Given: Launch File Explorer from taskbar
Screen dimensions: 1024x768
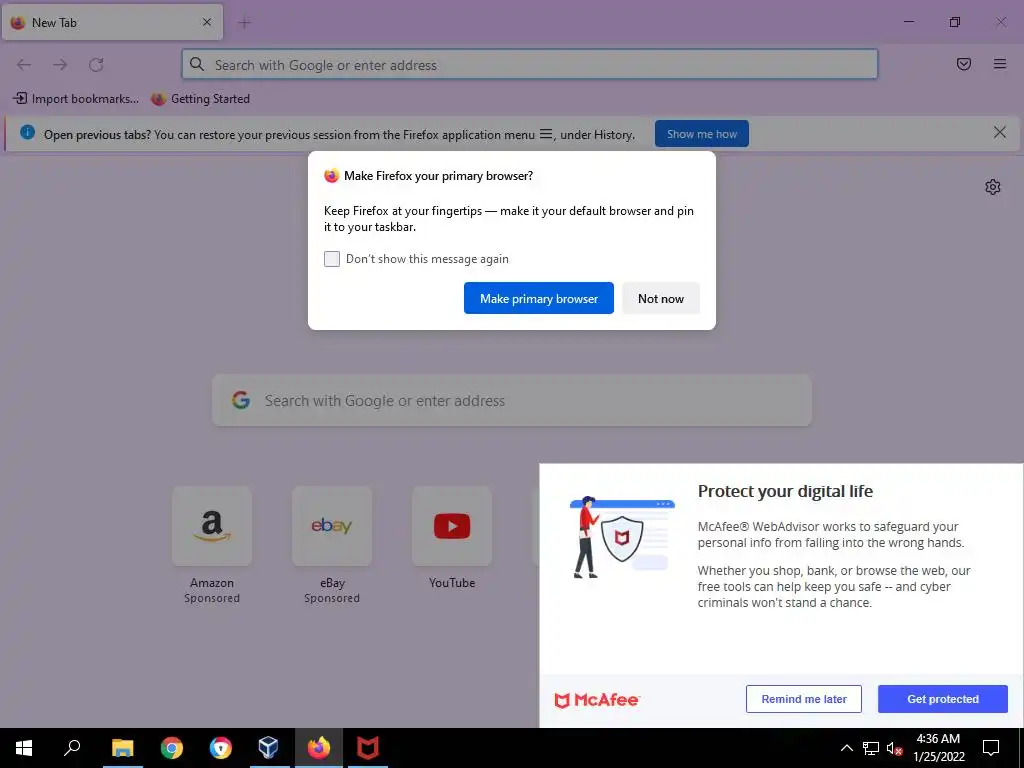Looking at the screenshot, I should pyautogui.click(x=122, y=748).
